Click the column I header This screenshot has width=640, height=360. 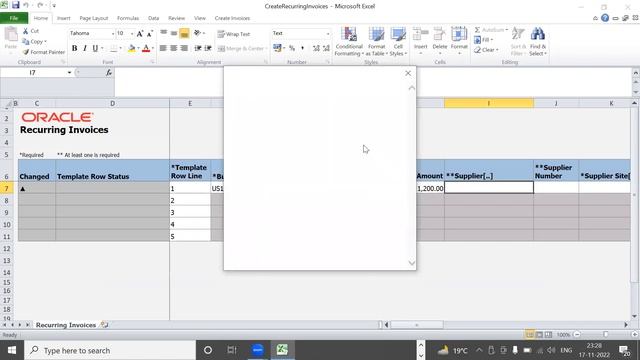click(x=489, y=103)
